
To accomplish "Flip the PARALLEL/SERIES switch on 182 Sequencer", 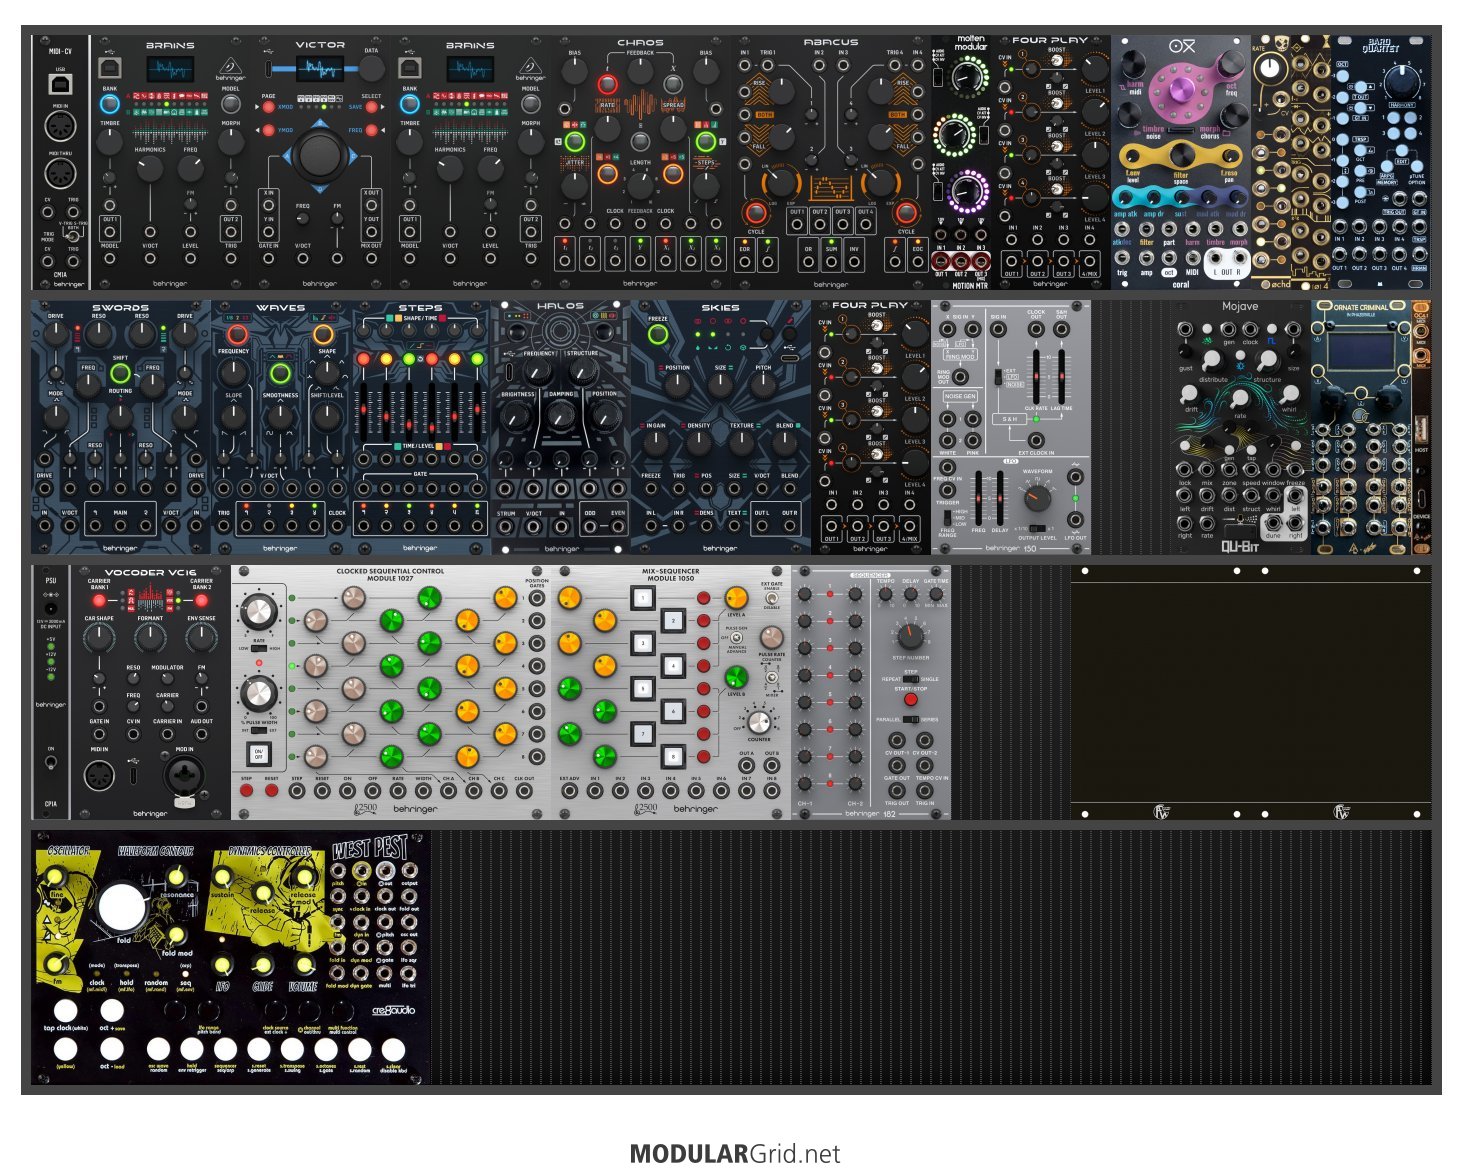I will click(x=910, y=720).
